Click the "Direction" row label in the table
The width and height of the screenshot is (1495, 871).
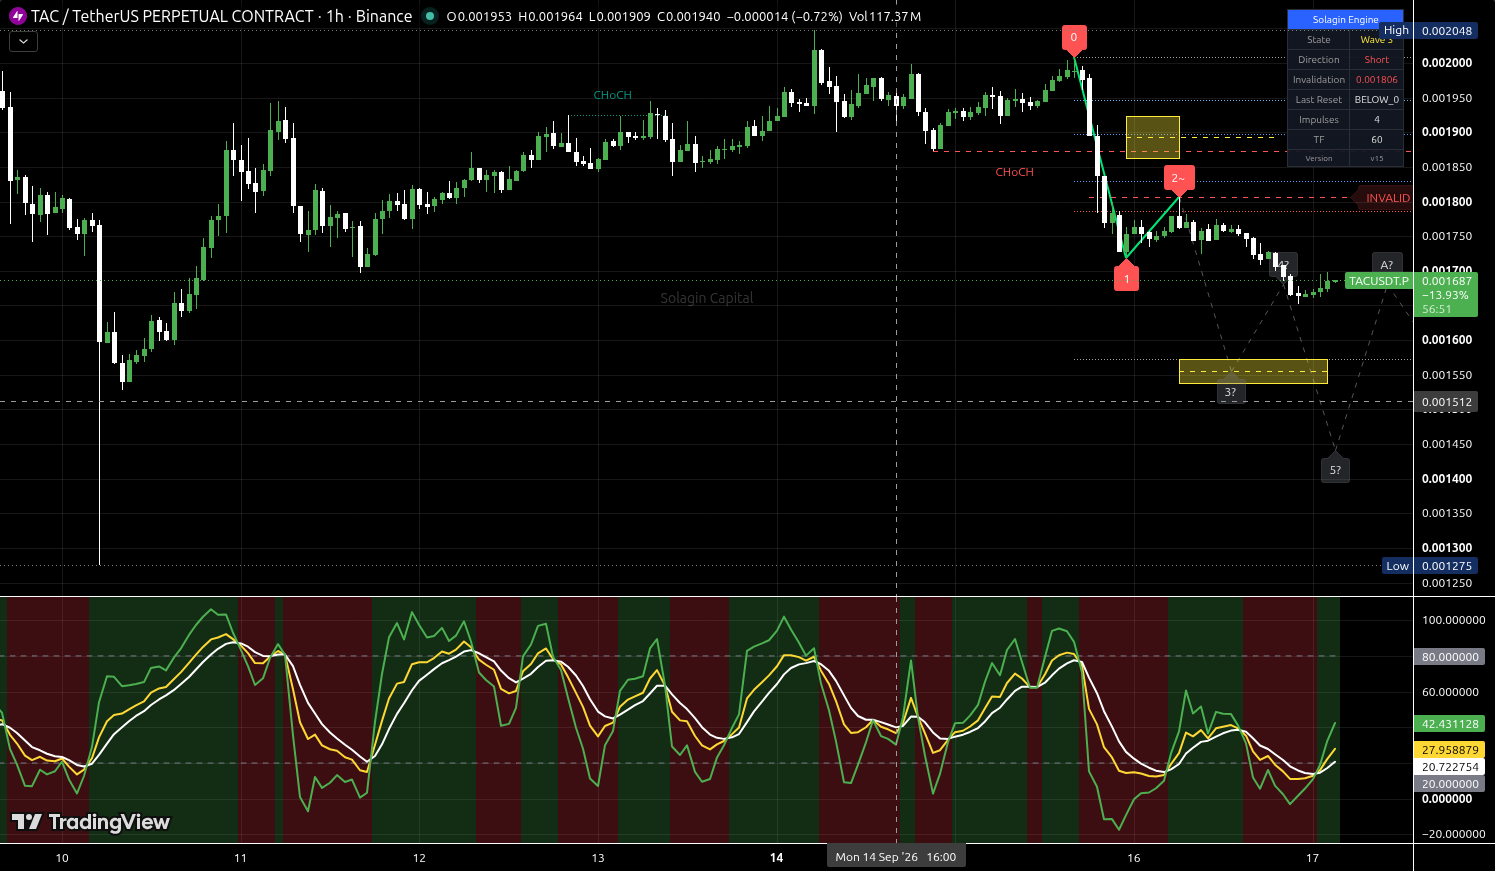click(1319, 60)
